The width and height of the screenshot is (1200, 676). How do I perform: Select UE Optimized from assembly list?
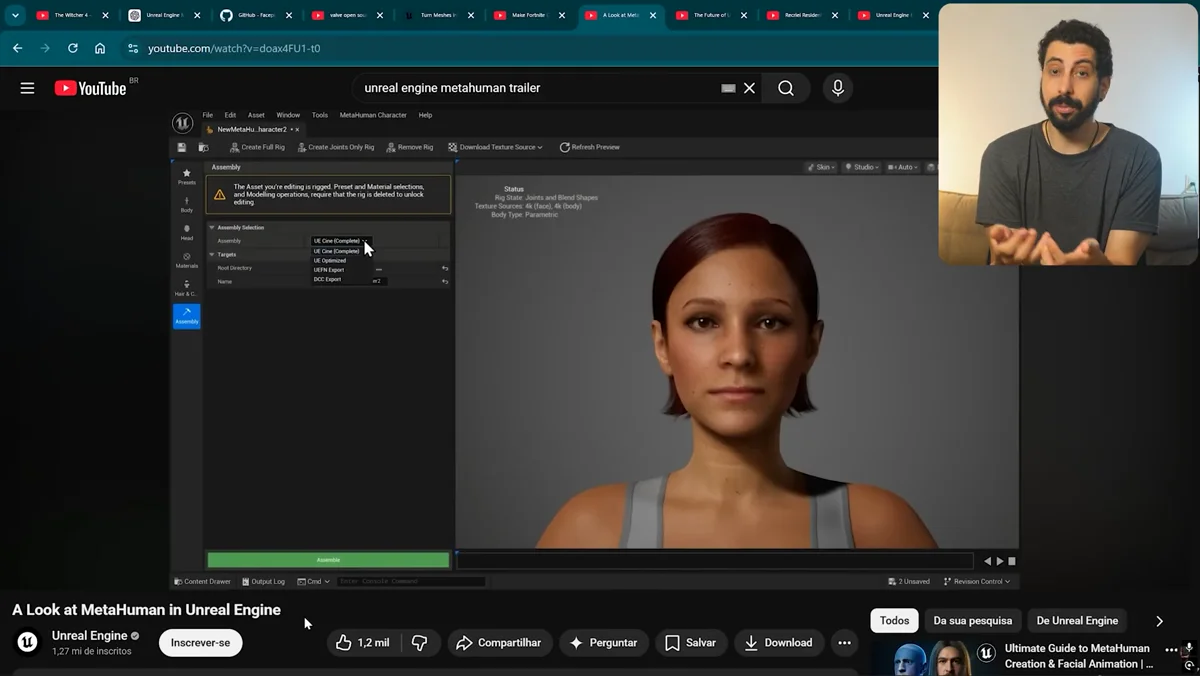pos(330,260)
